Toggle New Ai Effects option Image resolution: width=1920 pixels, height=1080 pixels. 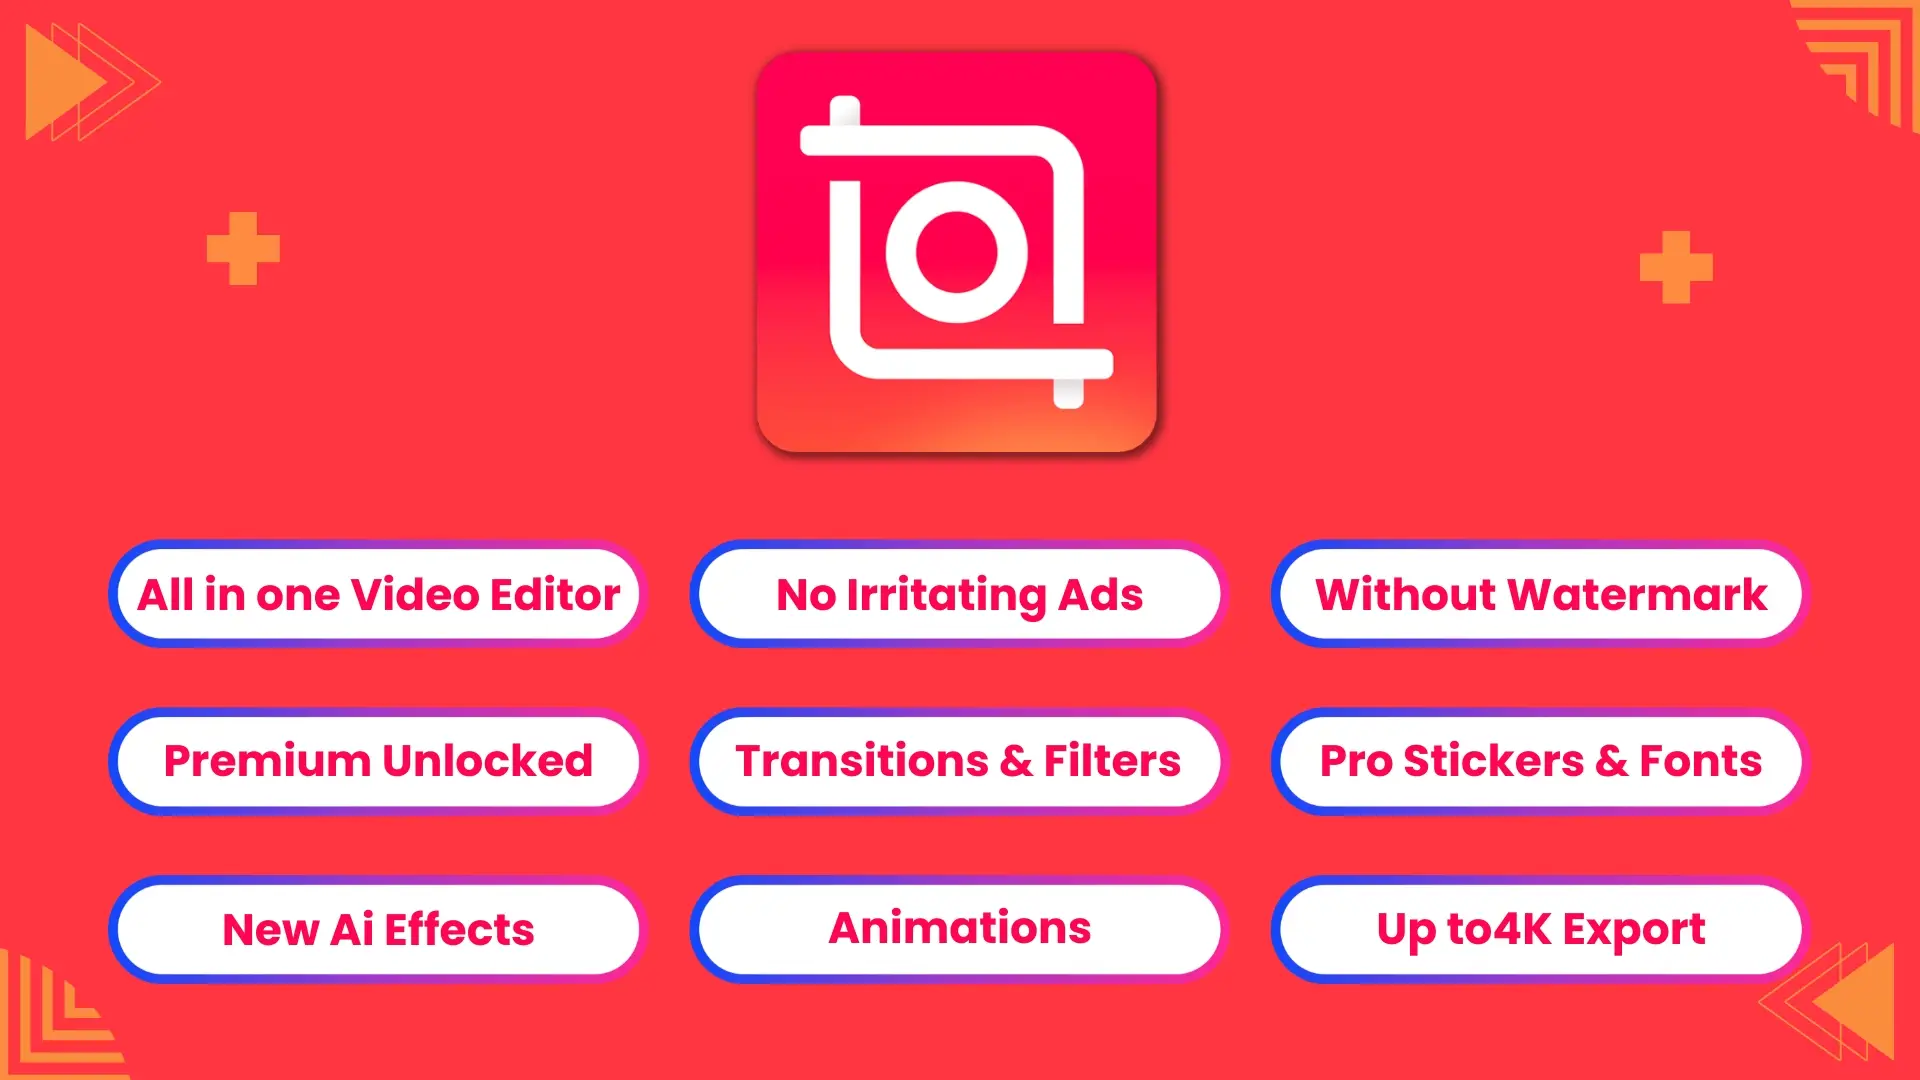378,930
